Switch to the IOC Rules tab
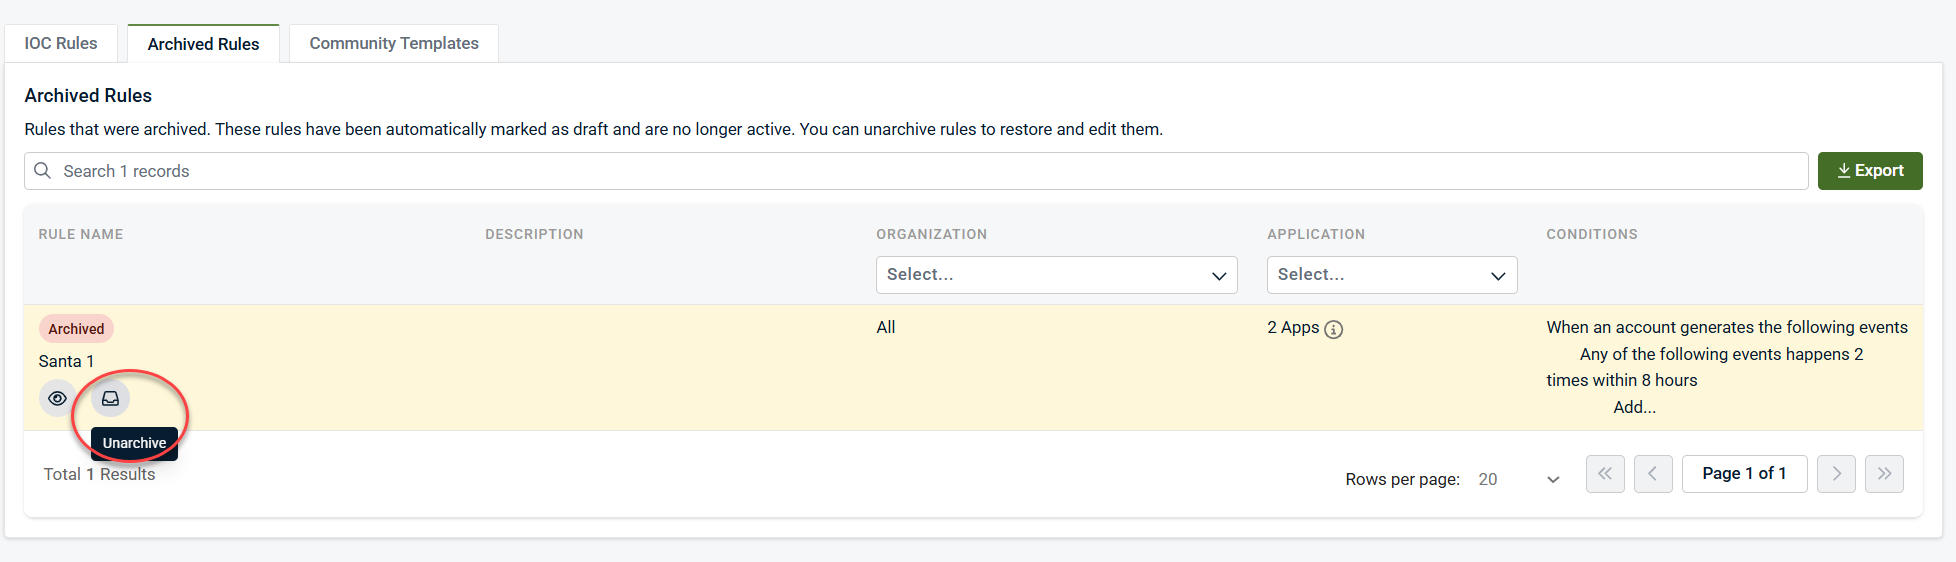This screenshot has height=562, width=1956. coord(61,44)
